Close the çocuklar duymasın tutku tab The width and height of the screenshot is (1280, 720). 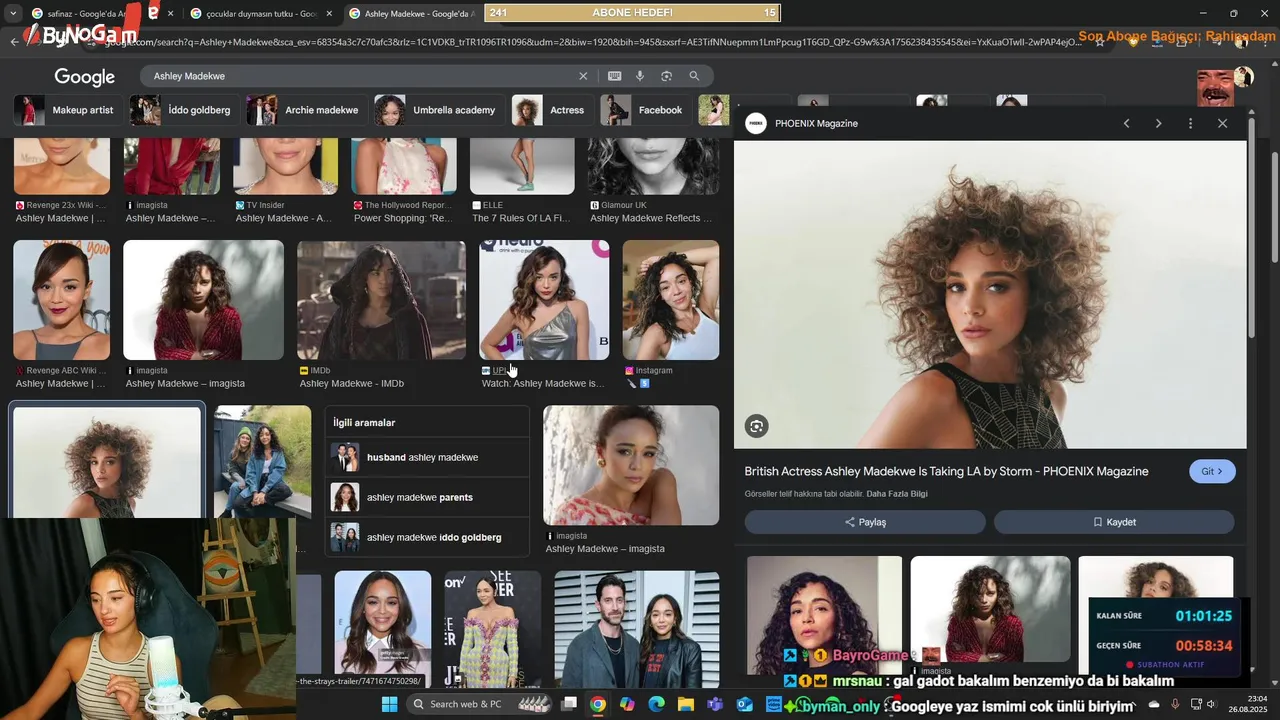pyautogui.click(x=329, y=13)
